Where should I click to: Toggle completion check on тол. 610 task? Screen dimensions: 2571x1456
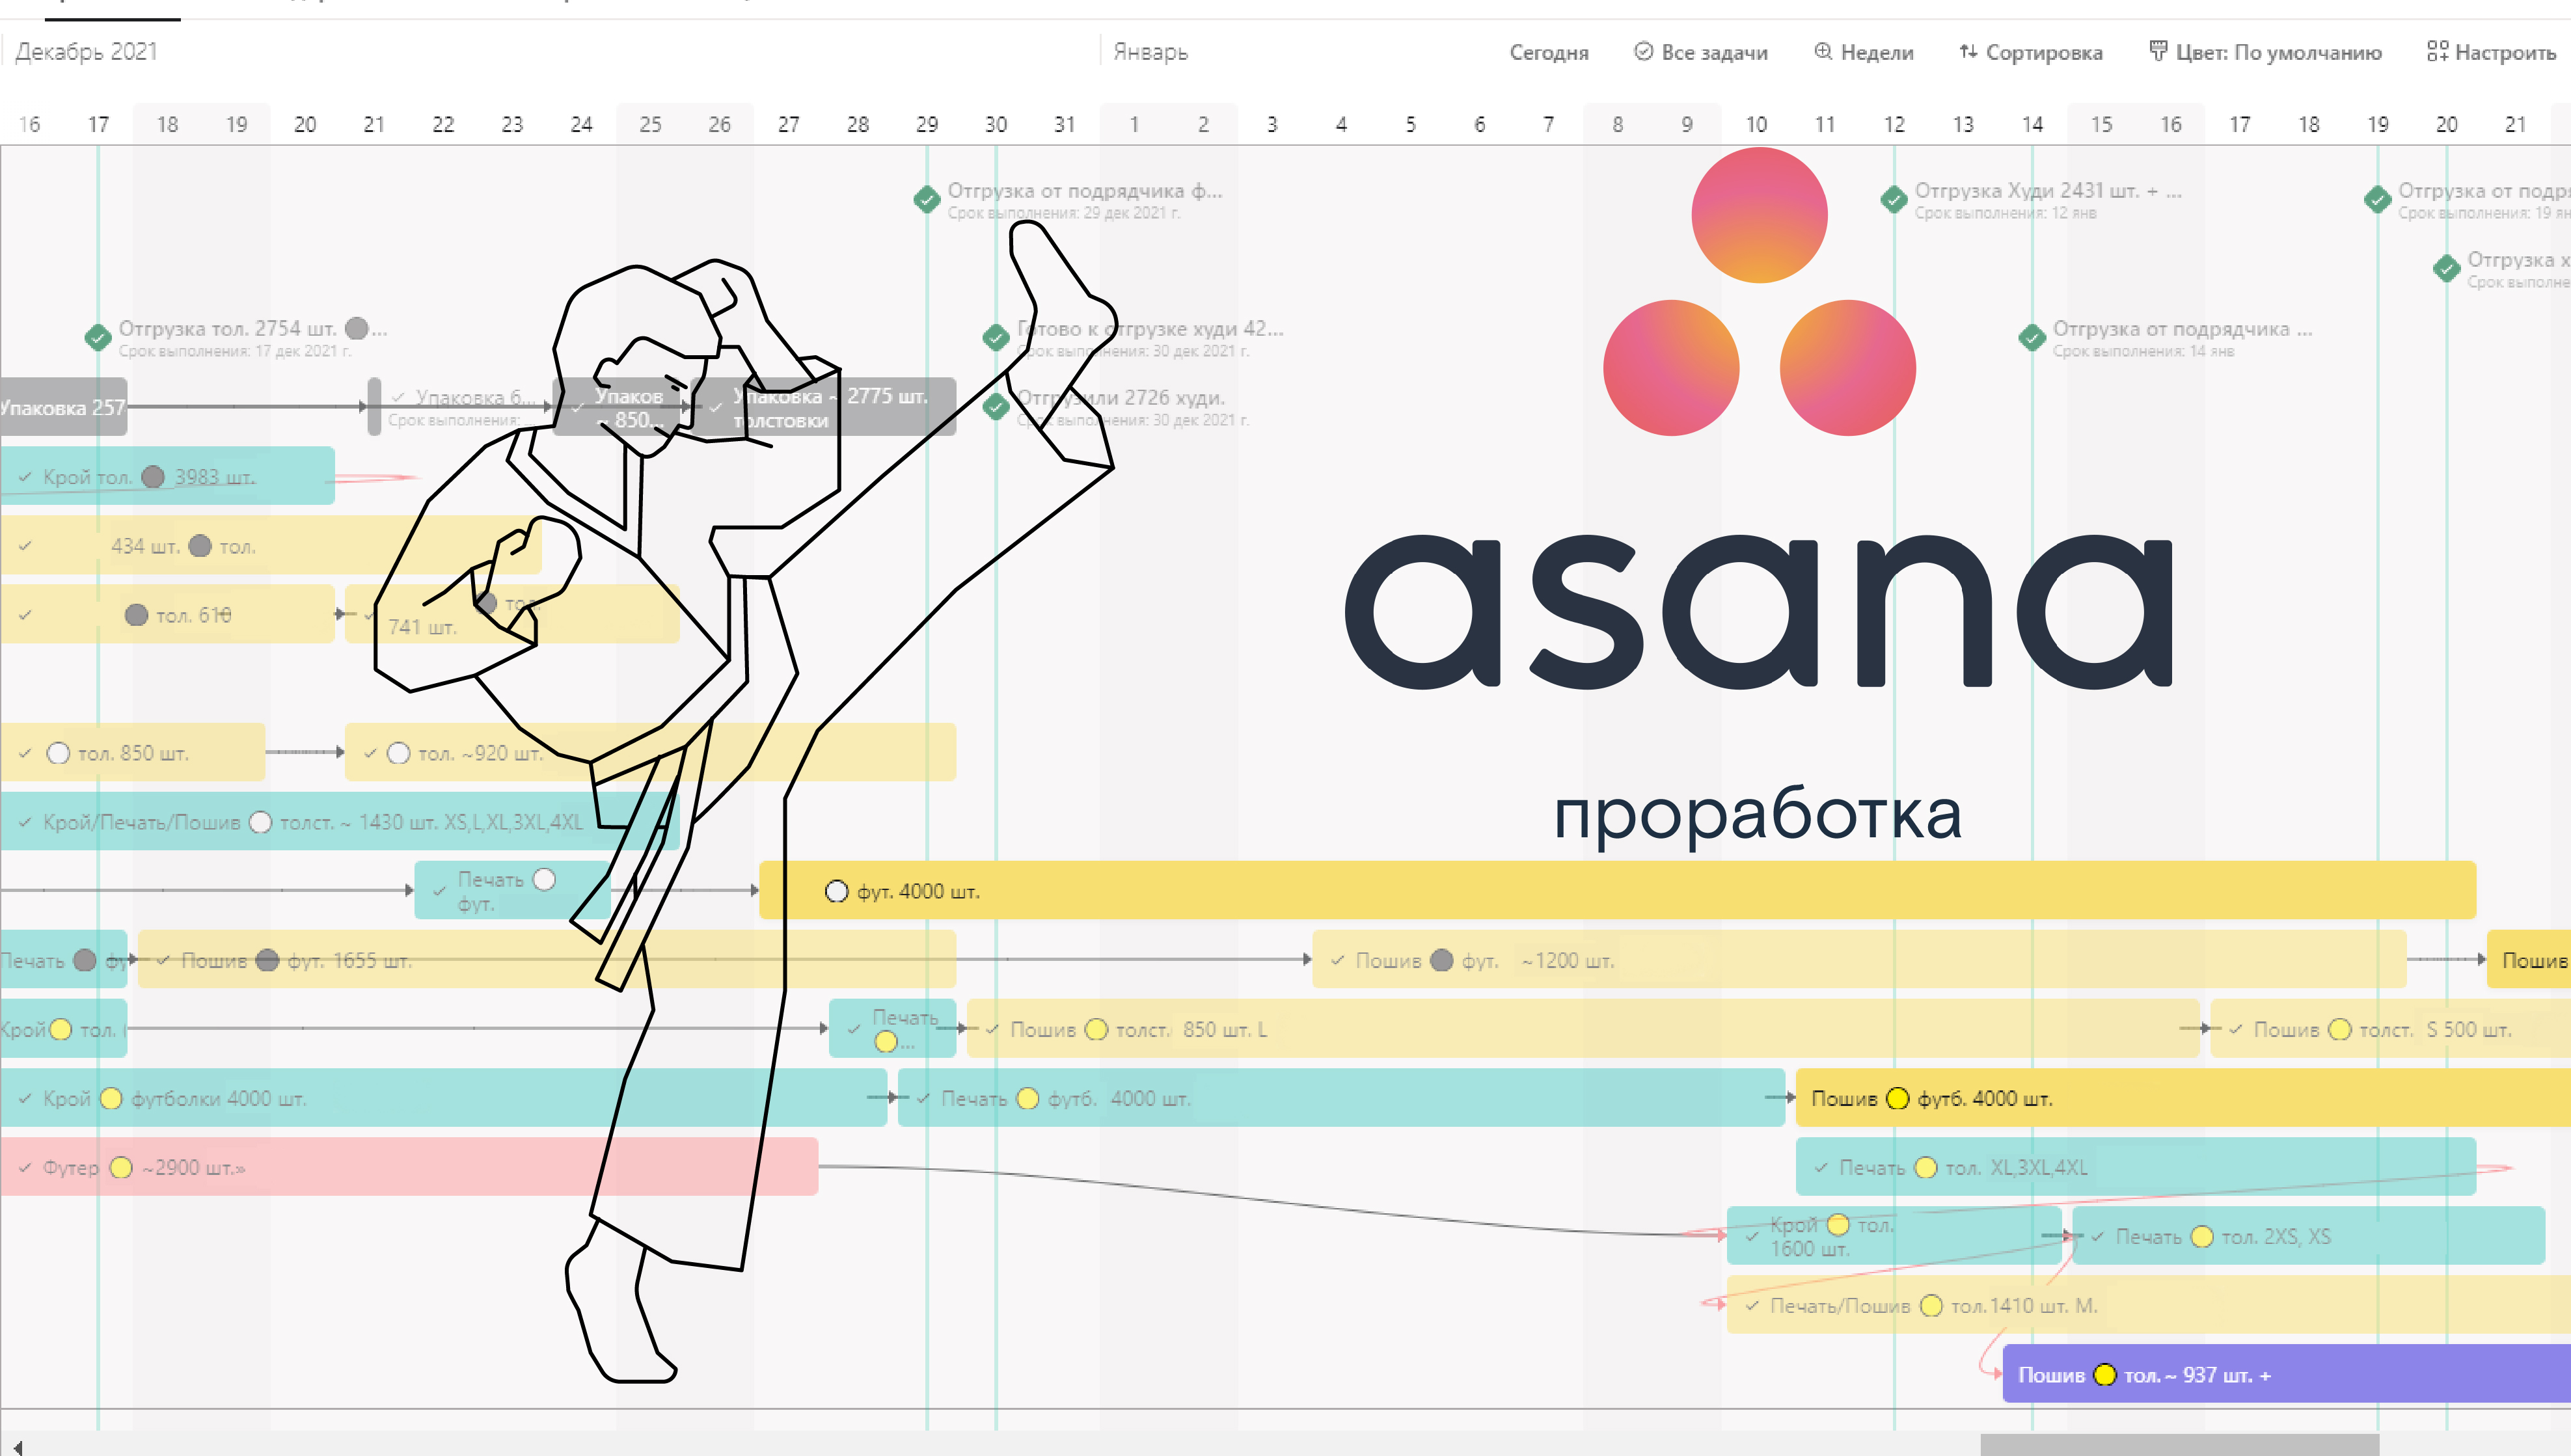(25, 615)
